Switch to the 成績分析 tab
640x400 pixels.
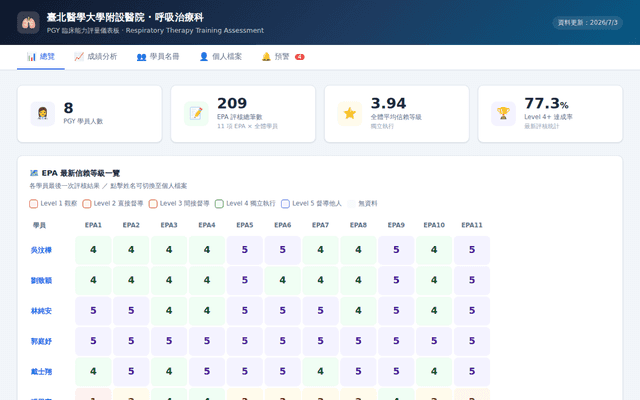pos(96,57)
